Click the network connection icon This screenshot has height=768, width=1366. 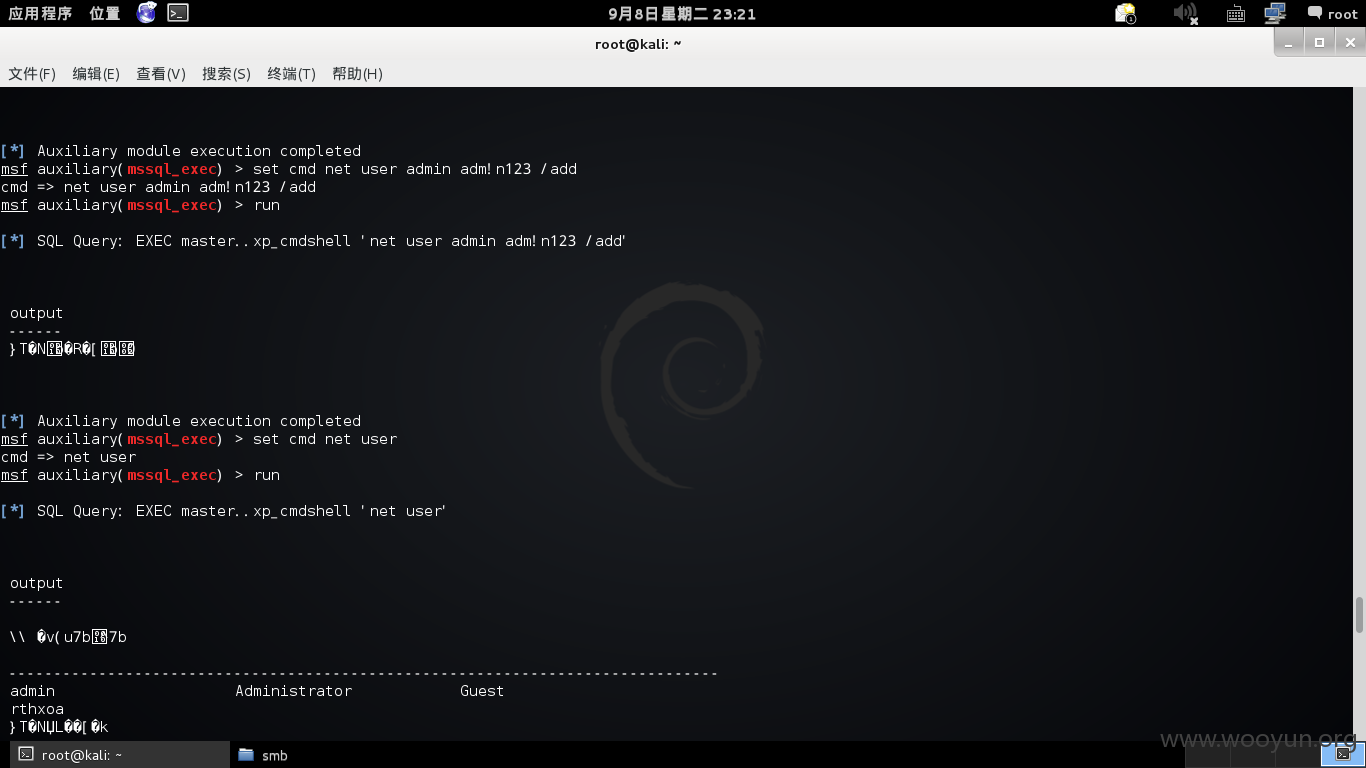1274,13
